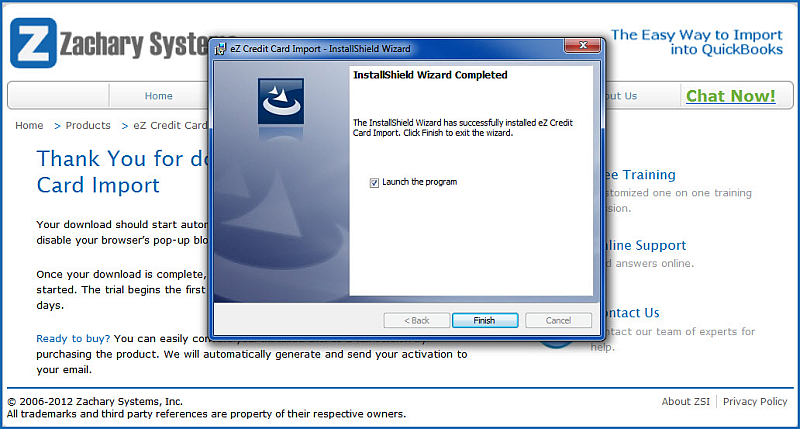The height and width of the screenshot is (429, 800).
Task: Click the Zachary Systems Z logo
Action: click(x=33, y=43)
